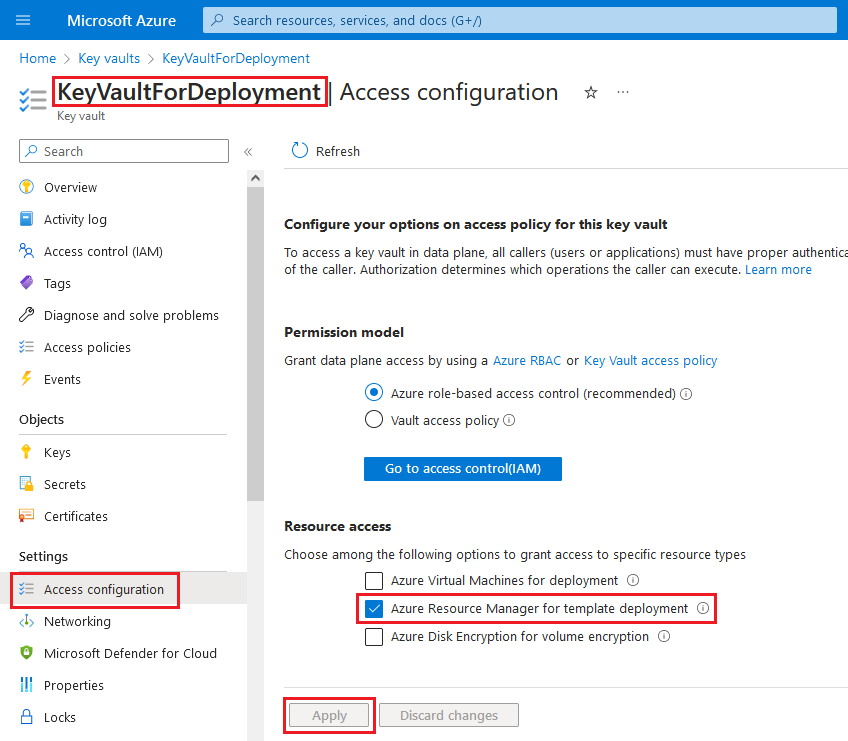Click info icon beside Azure Virtual Machines
The height and width of the screenshot is (741, 848).
click(633, 581)
